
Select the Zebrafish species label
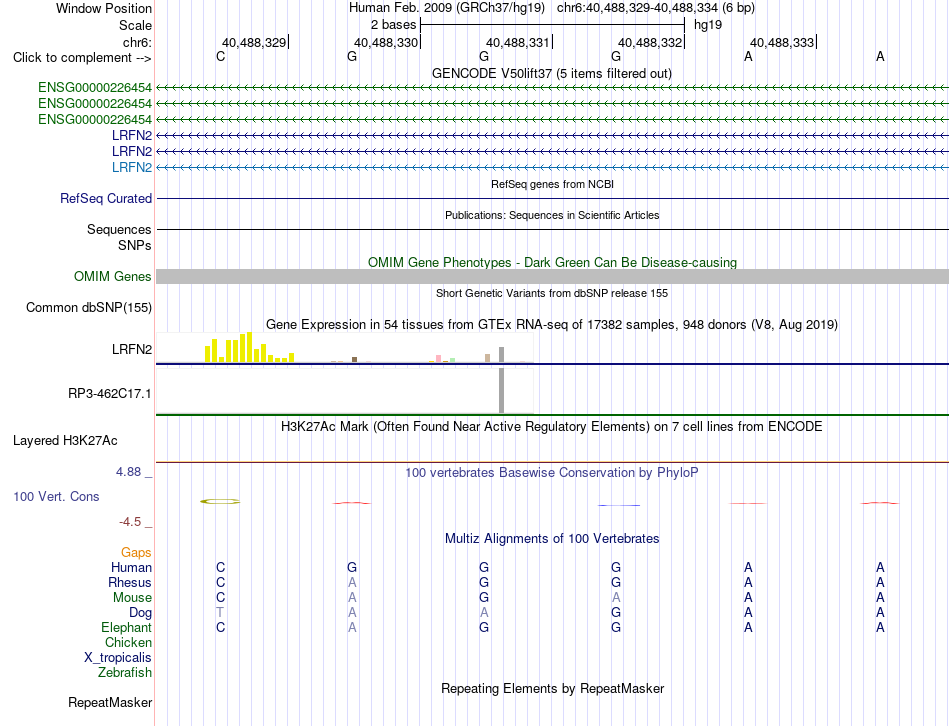(125, 672)
